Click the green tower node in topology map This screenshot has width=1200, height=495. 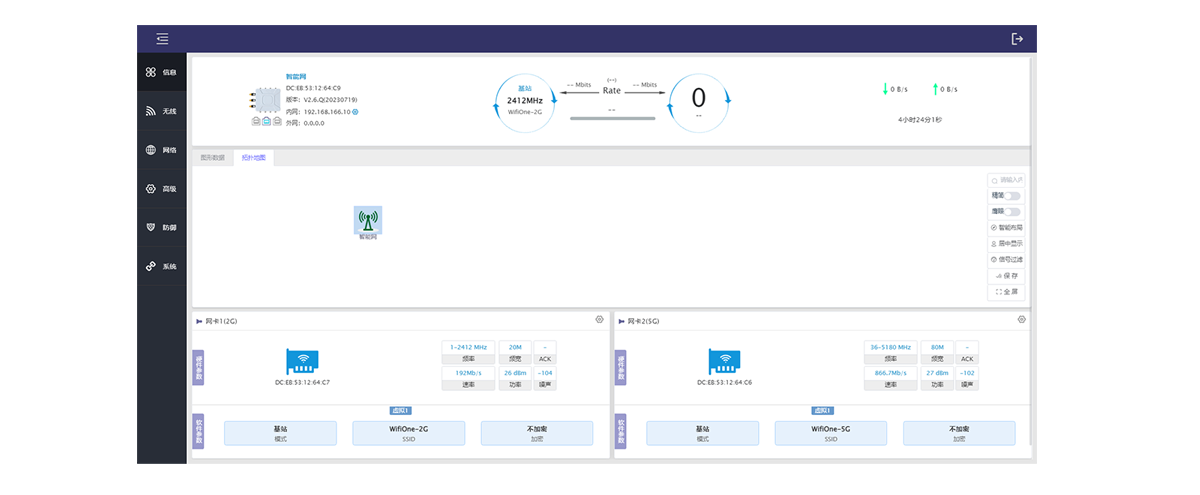pyautogui.click(x=367, y=221)
